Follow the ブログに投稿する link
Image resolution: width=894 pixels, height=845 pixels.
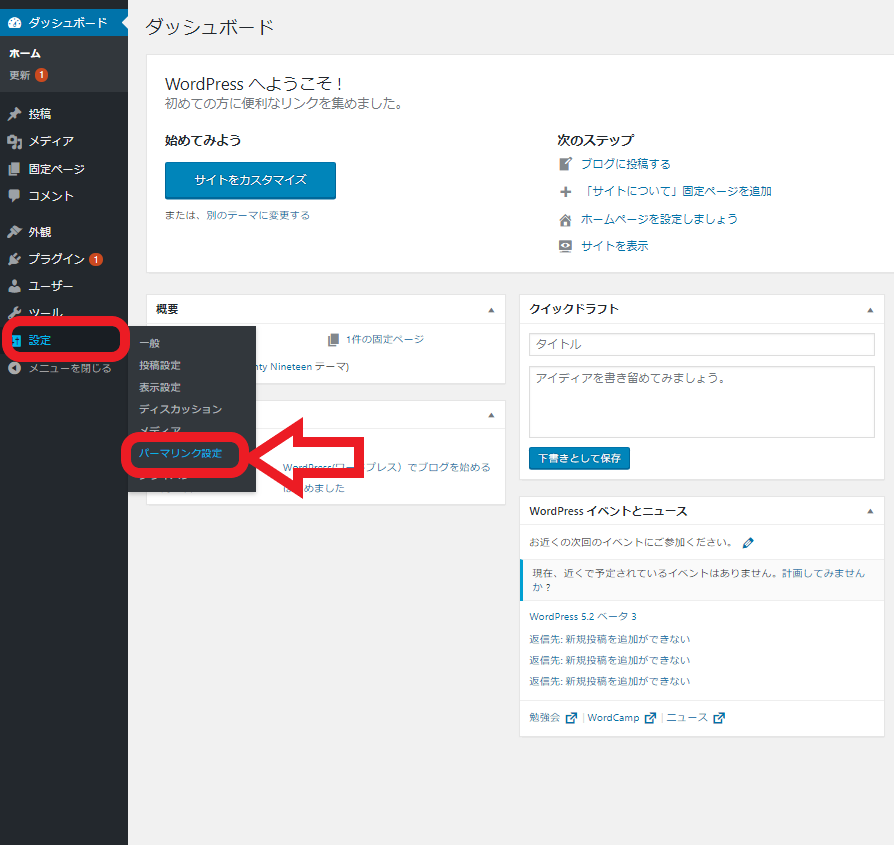(x=625, y=164)
